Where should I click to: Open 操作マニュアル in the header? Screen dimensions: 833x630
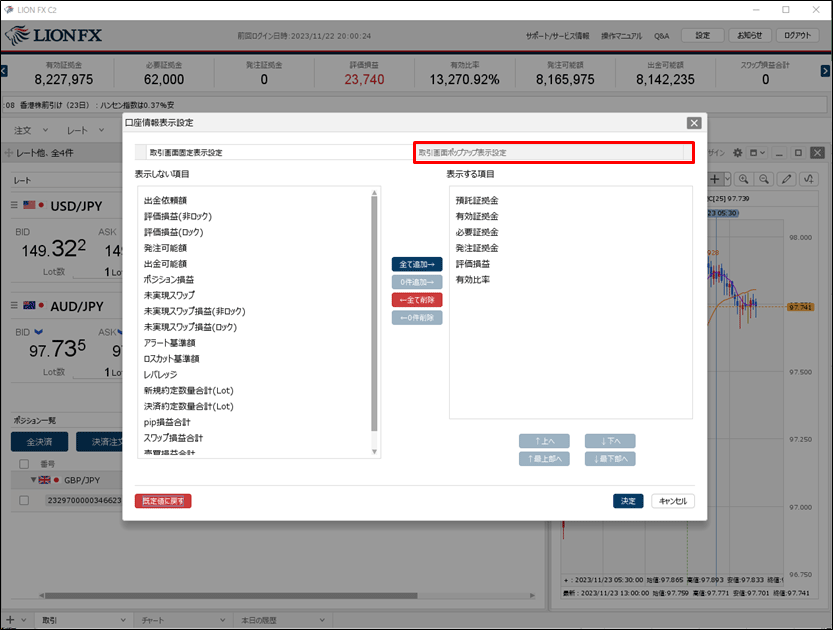[x=622, y=36]
